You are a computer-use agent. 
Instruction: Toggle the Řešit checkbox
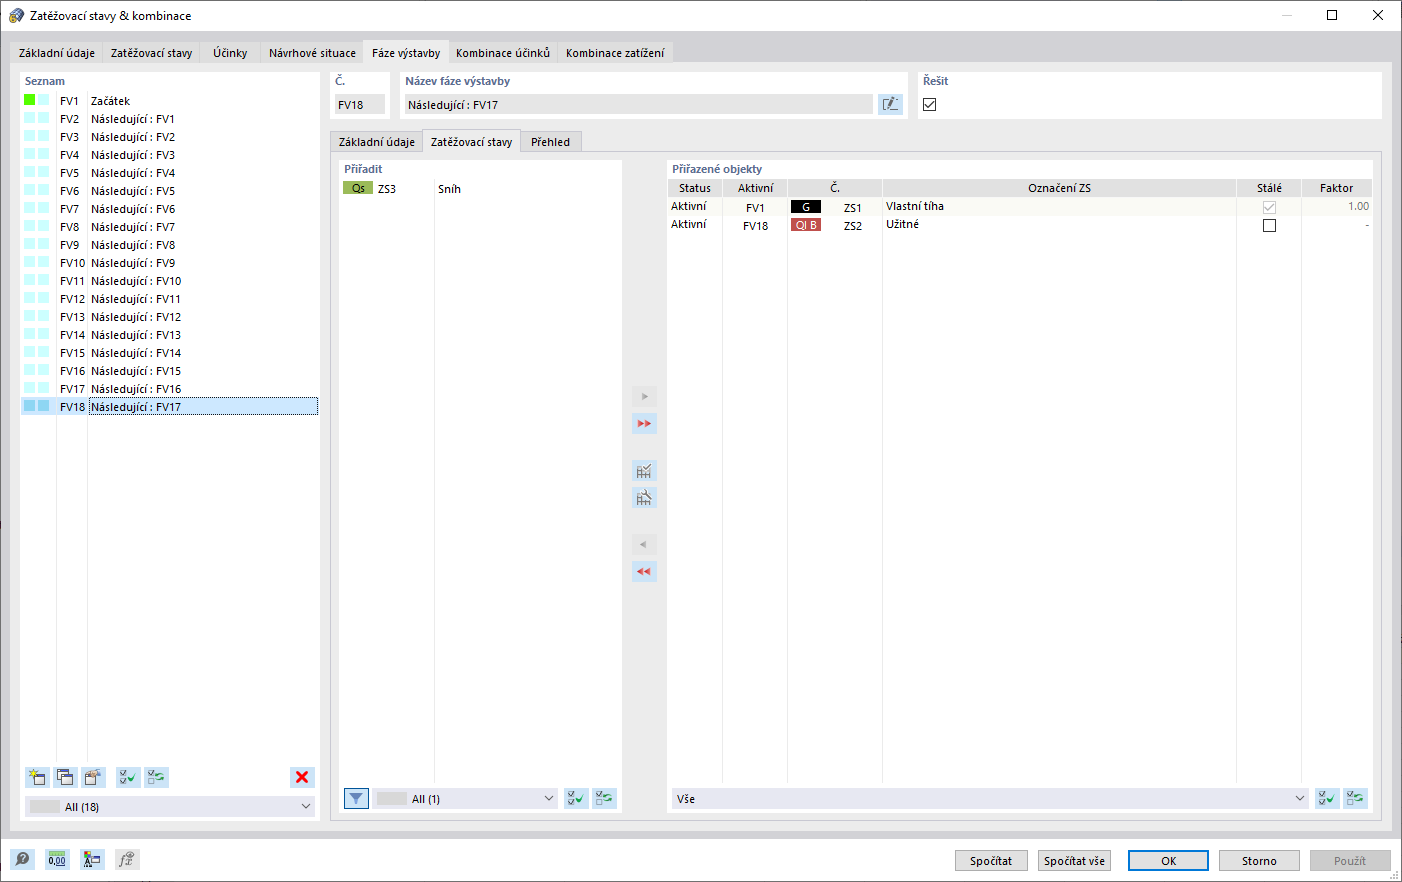[x=930, y=104]
